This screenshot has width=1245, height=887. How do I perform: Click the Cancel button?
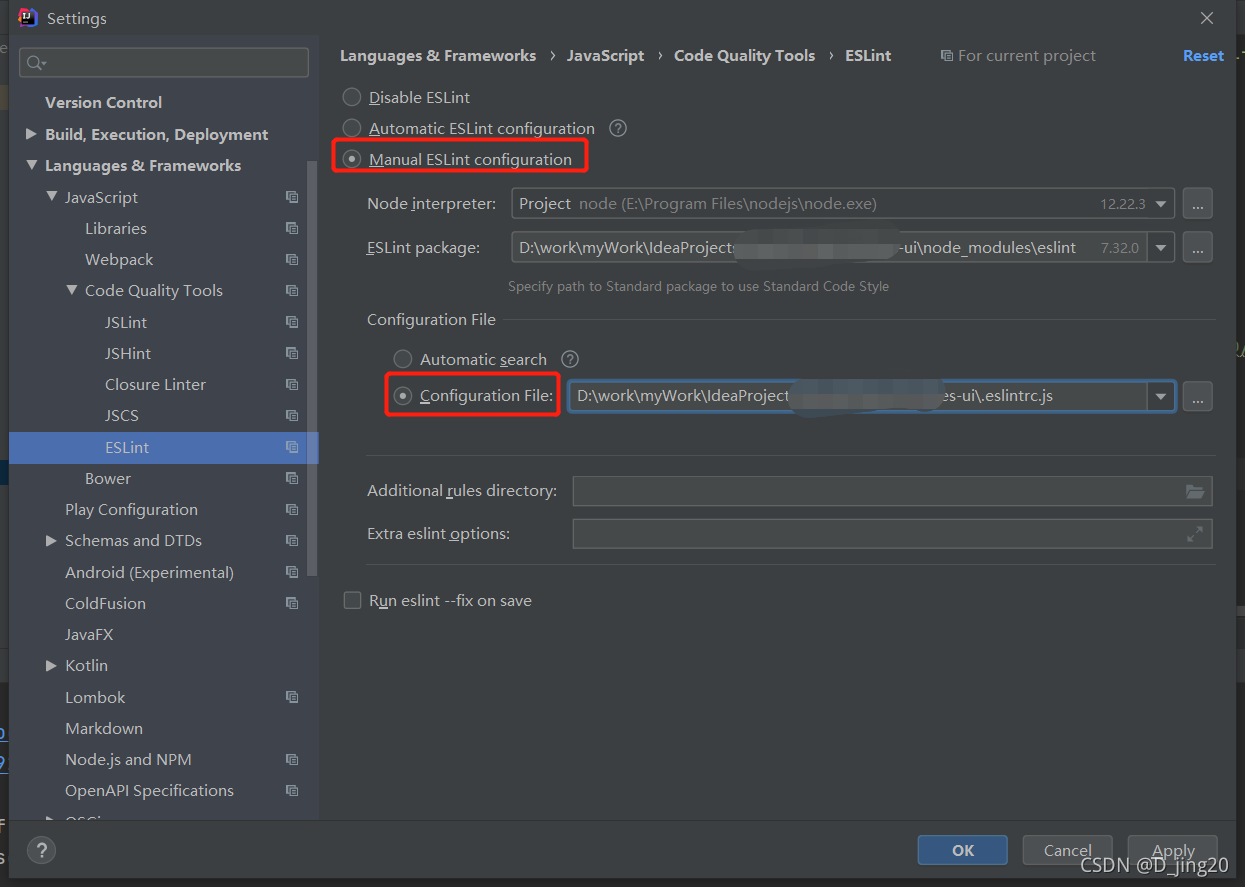[x=1068, y=850]
